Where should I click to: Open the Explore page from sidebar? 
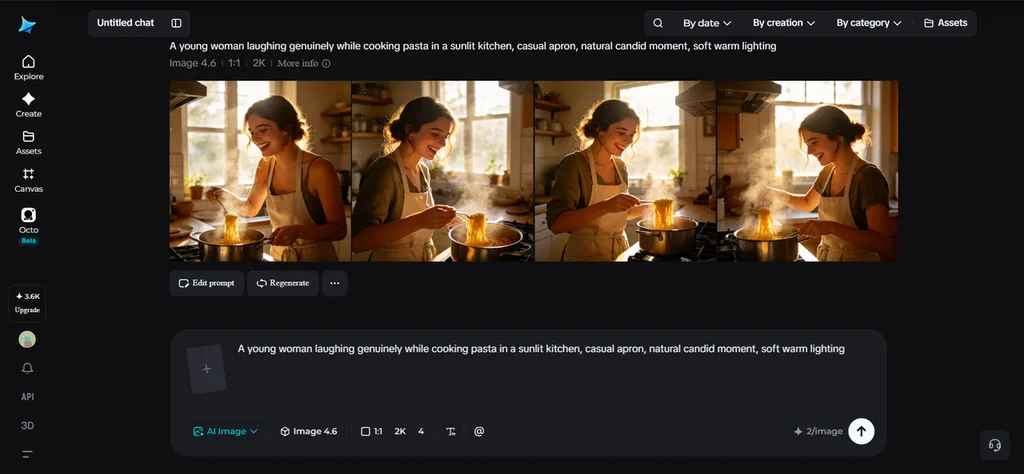(x=28, y=68)
